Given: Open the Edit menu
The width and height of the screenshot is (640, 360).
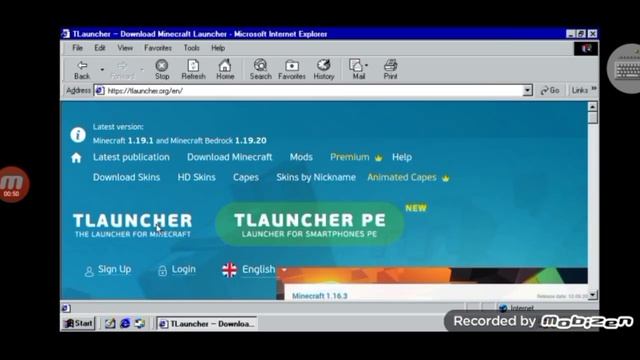Looking at the screenshot, I should click(100, 48).
